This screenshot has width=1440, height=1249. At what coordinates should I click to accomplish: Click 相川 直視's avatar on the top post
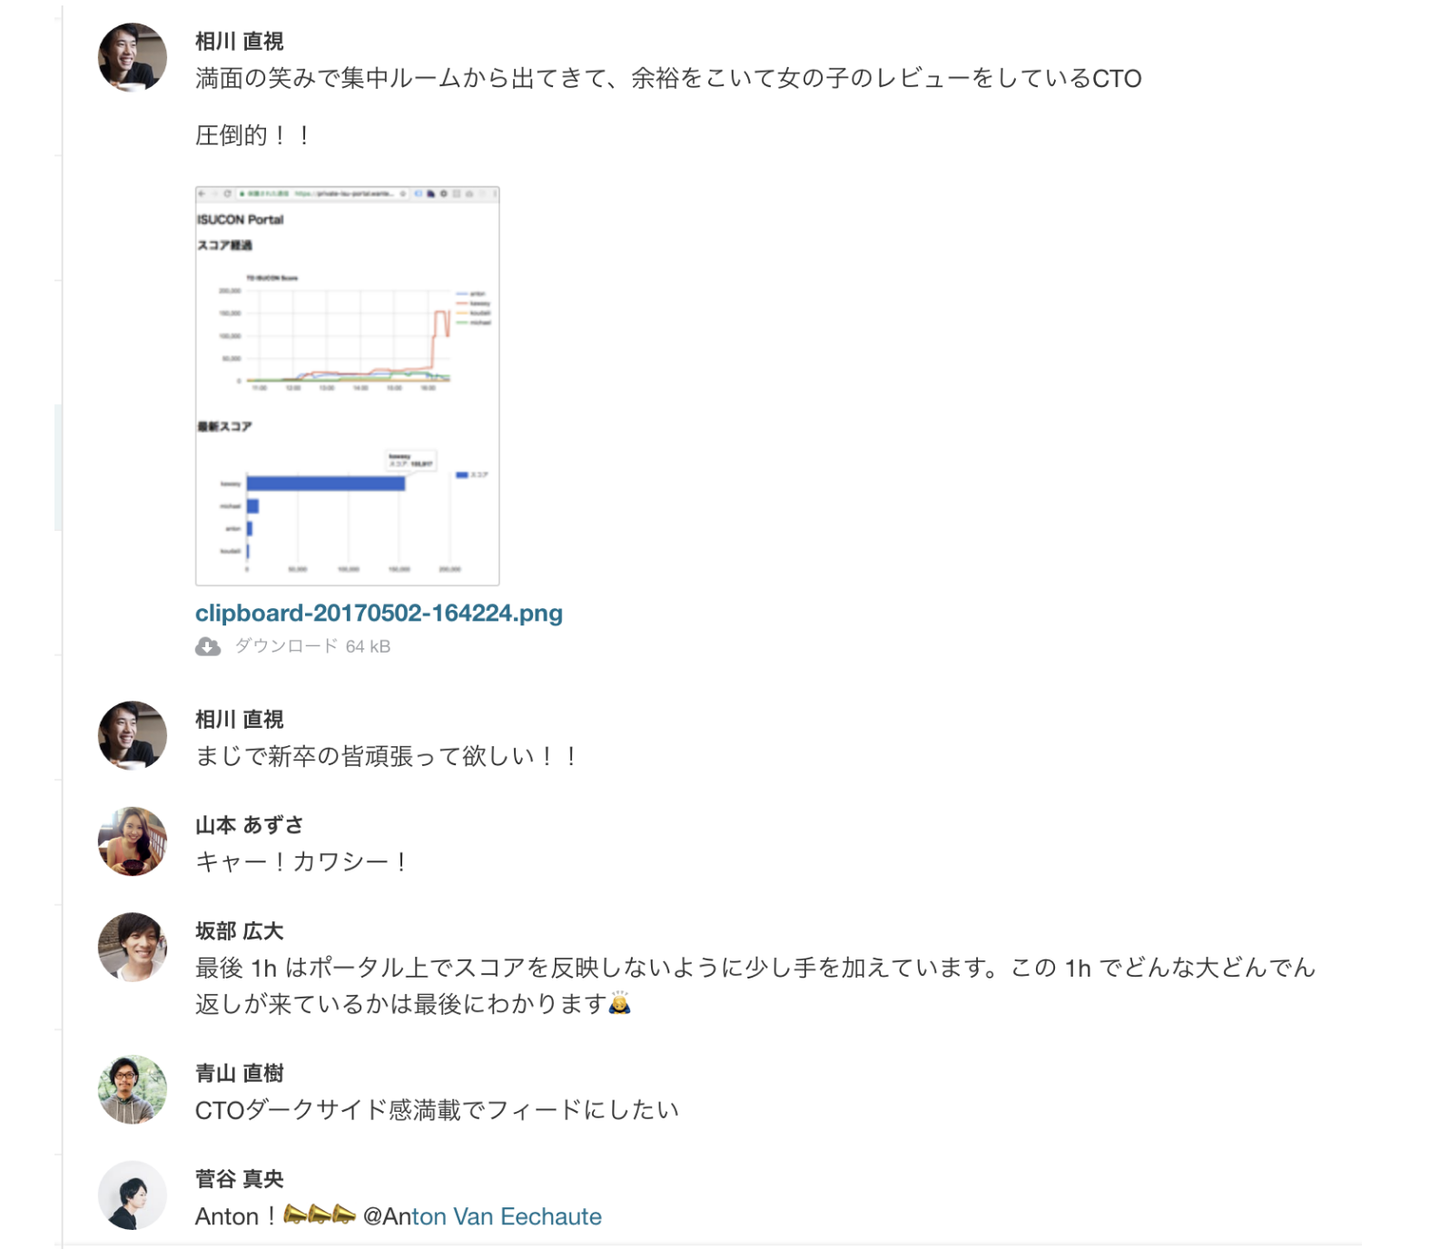132,57
